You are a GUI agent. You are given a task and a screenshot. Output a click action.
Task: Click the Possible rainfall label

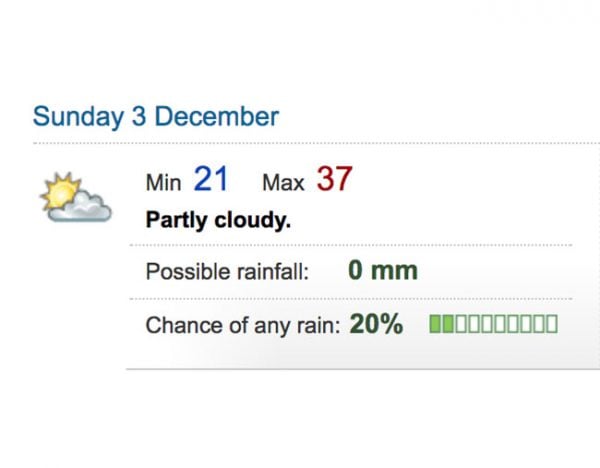click(x=227, y=272)
